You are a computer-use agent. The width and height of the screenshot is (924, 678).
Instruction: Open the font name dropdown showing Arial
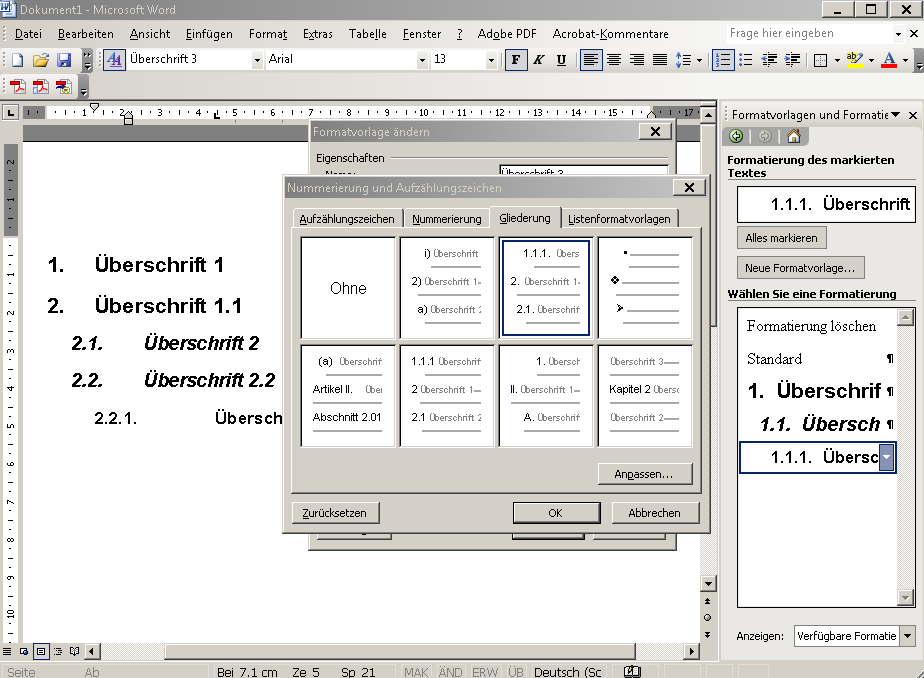[421, 60]
